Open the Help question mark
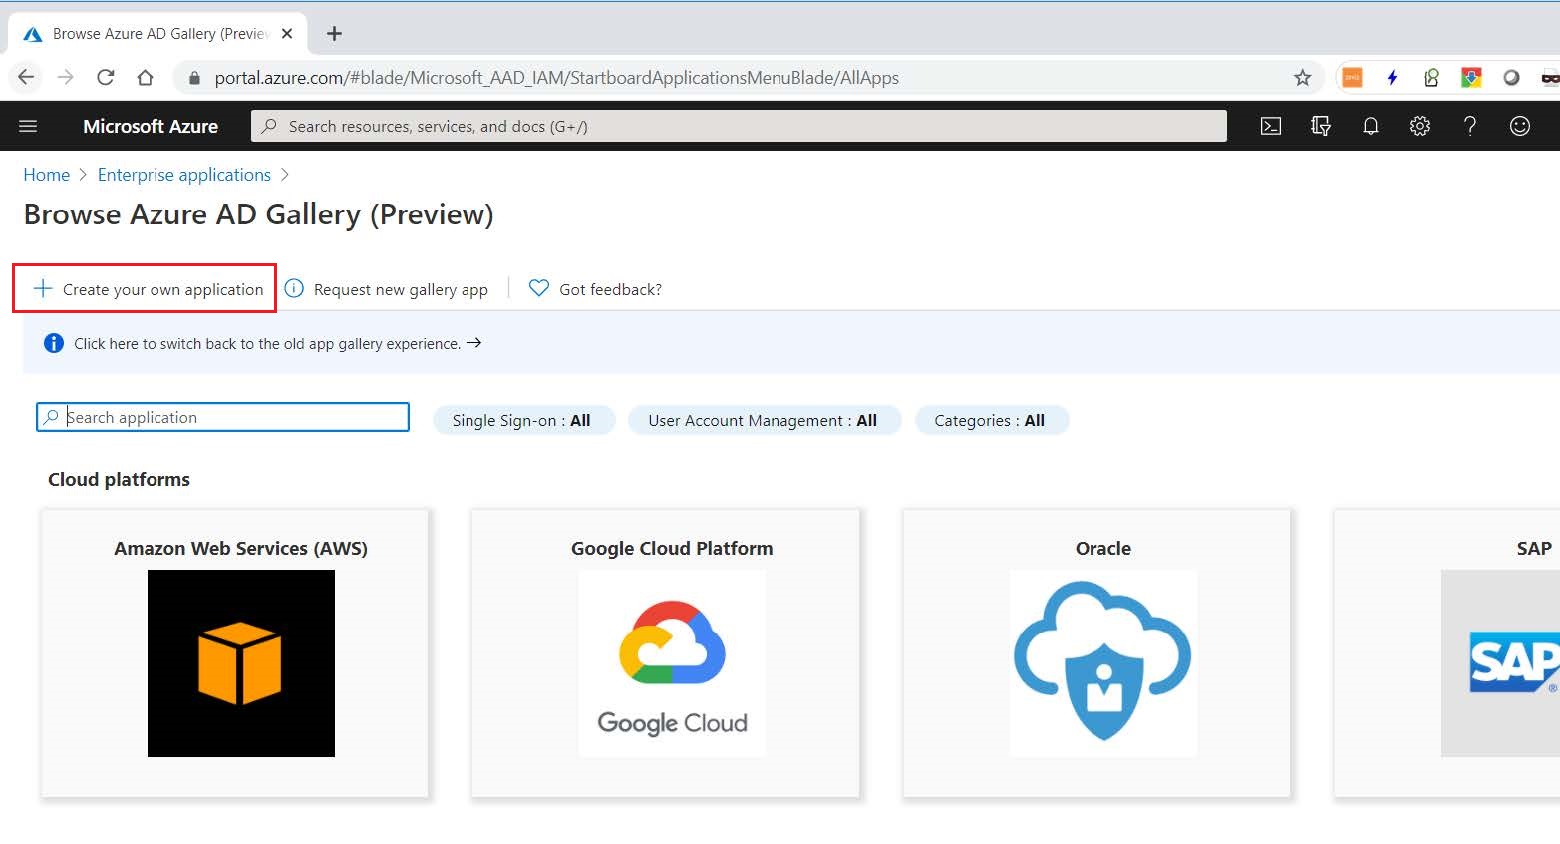Screen dimensions: 1560x844 tap(1470, 126)
